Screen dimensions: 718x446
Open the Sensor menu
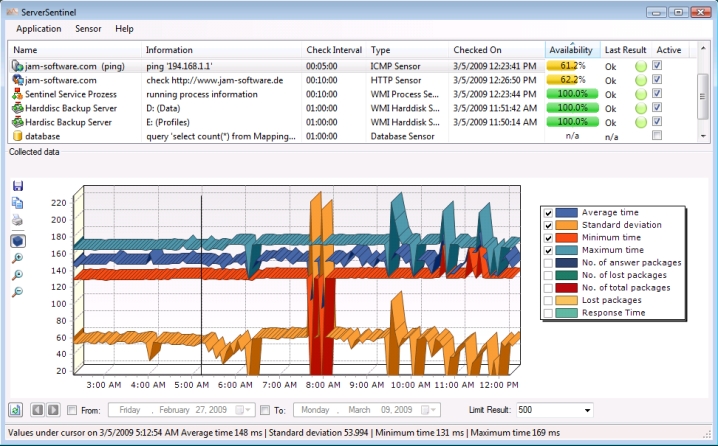click(86, 29)
